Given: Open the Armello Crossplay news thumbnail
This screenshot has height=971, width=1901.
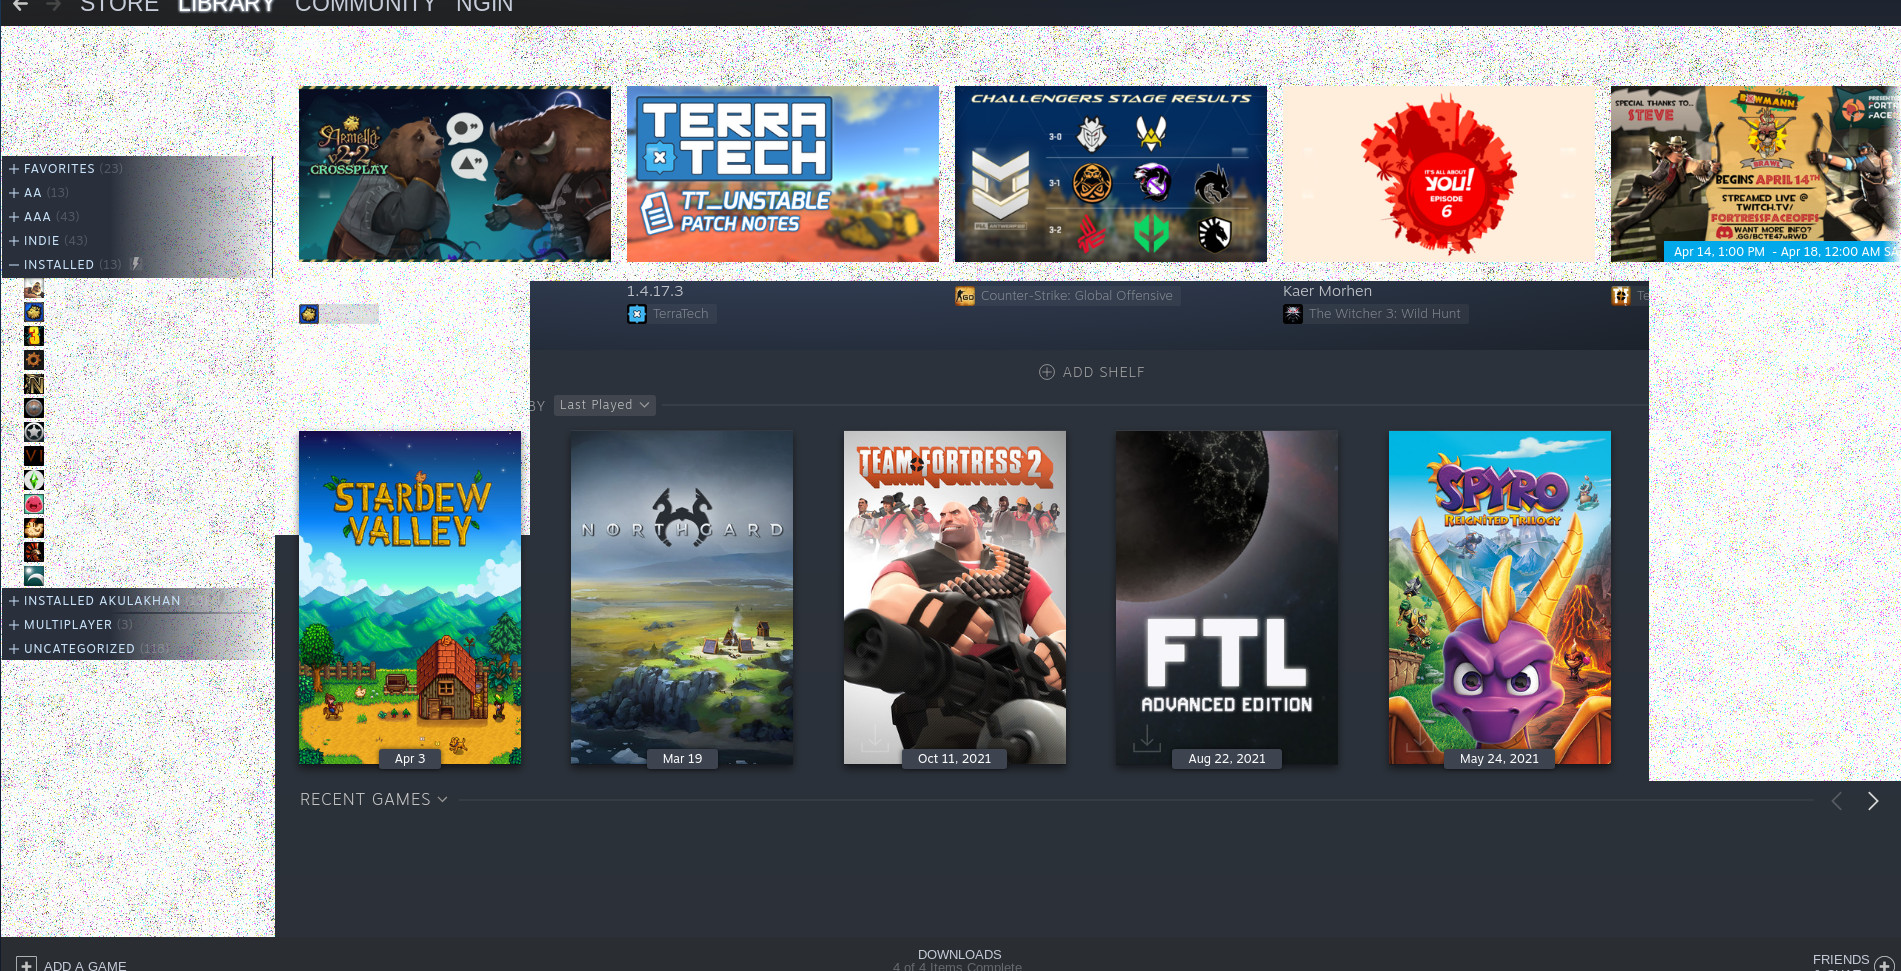Looking at the screenshot, I should [x=455, y=174].
